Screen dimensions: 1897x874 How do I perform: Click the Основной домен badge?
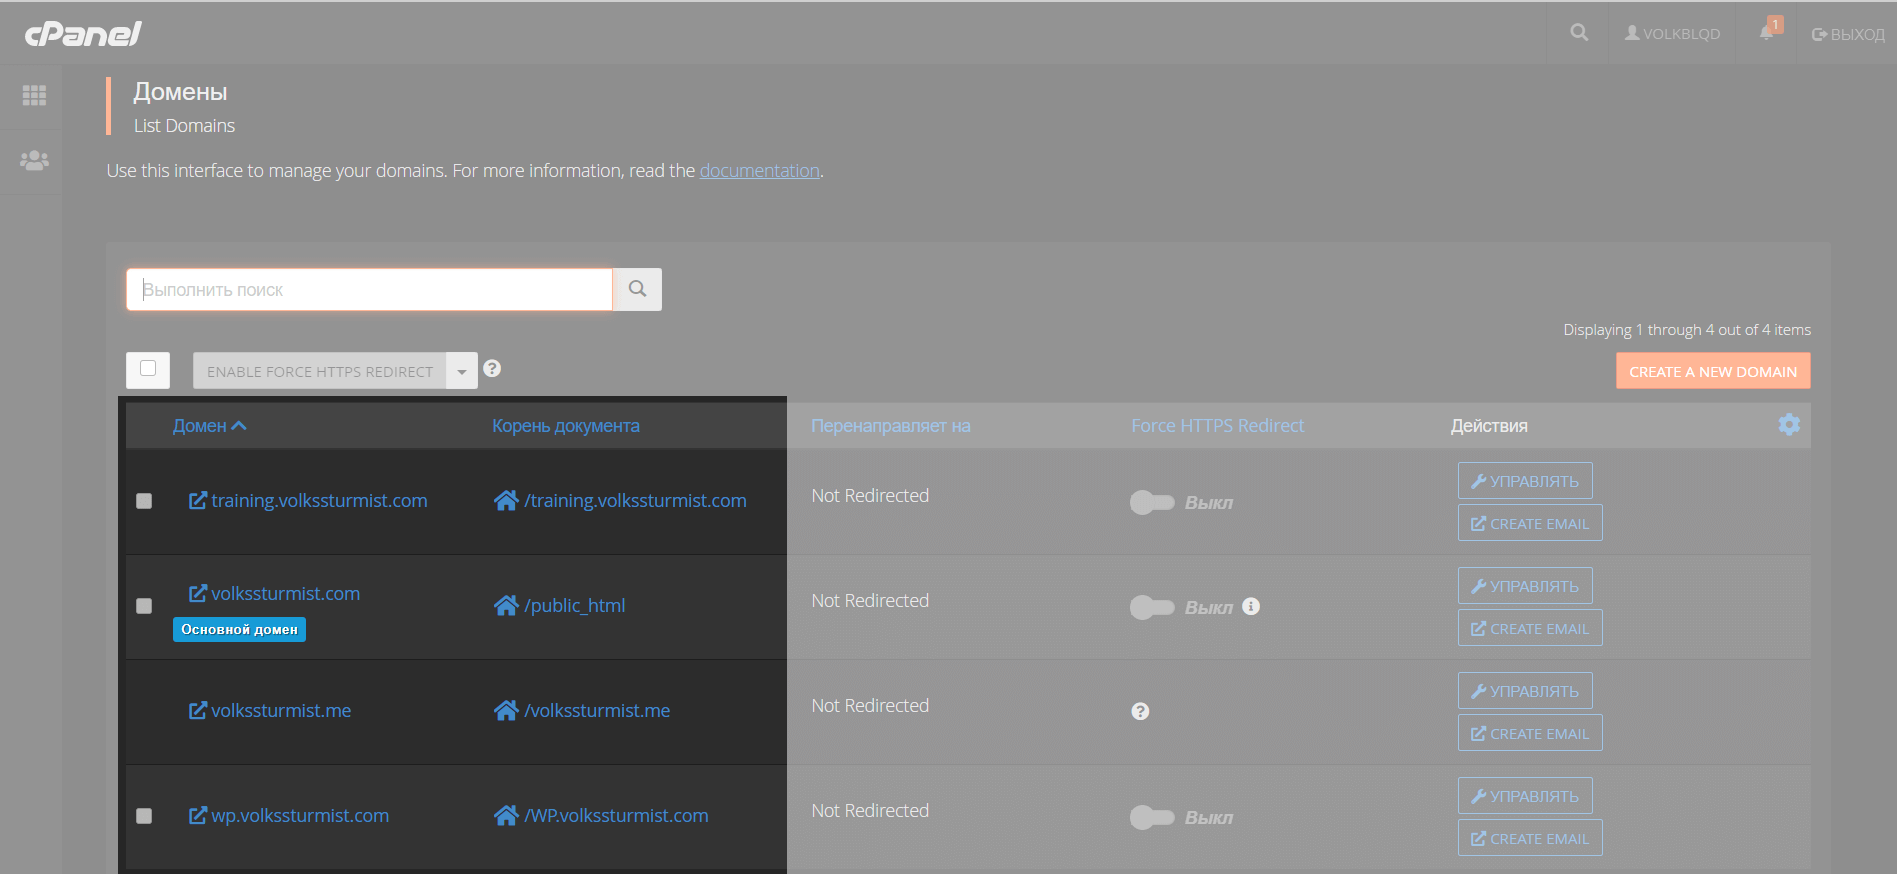coord(239,629)
